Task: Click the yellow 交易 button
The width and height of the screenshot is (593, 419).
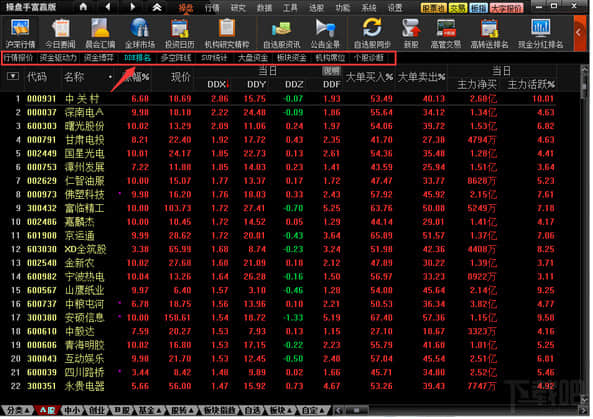Action: coord(458,8)
